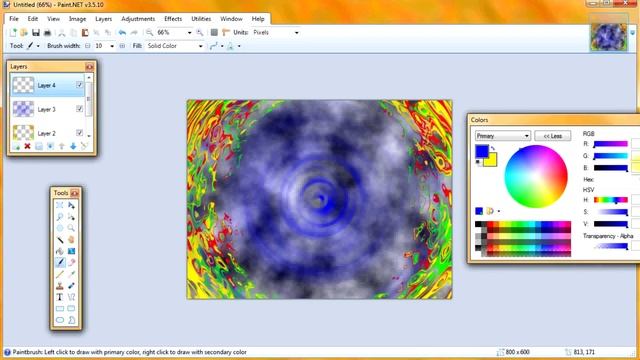
Task: Click the zoom out magnifier icon
Action: [149, 33]
